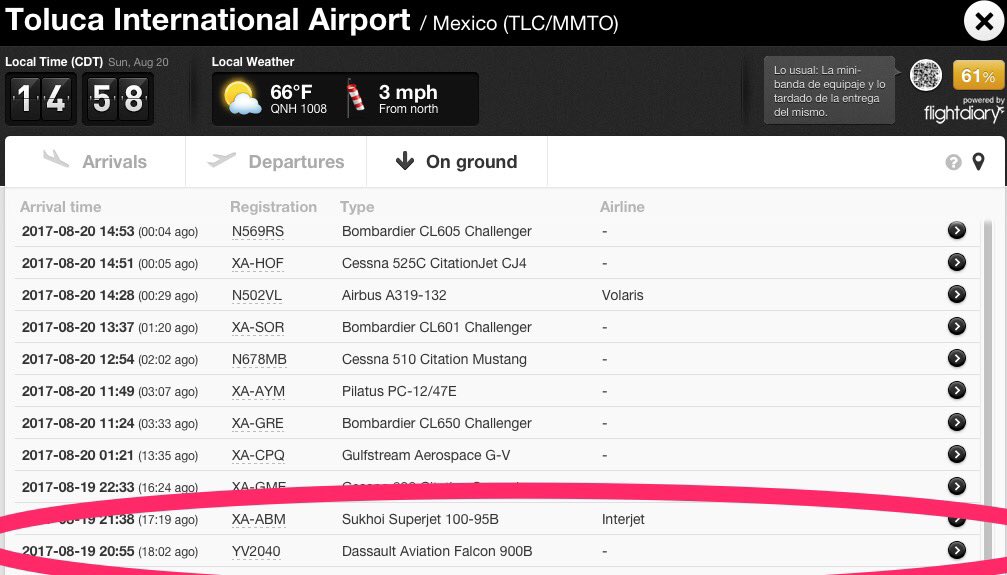Open details arrow for Pilatus PC-12 row
The width and height of the screenshot is (1007, 575).
[x=957, y=391]
